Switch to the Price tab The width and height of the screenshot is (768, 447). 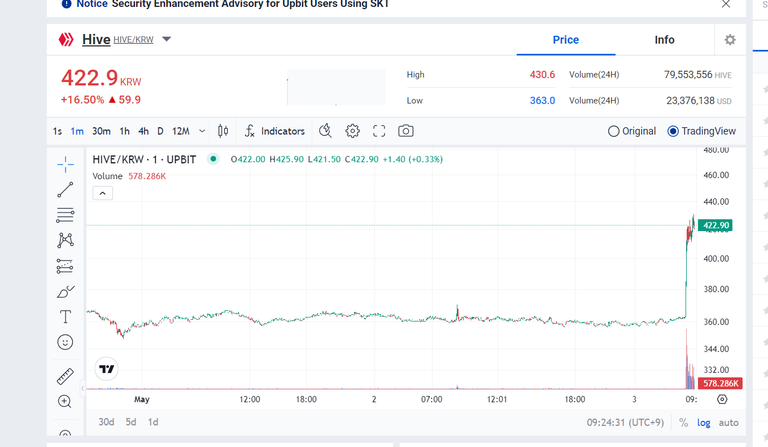click(x=566, y=40)
